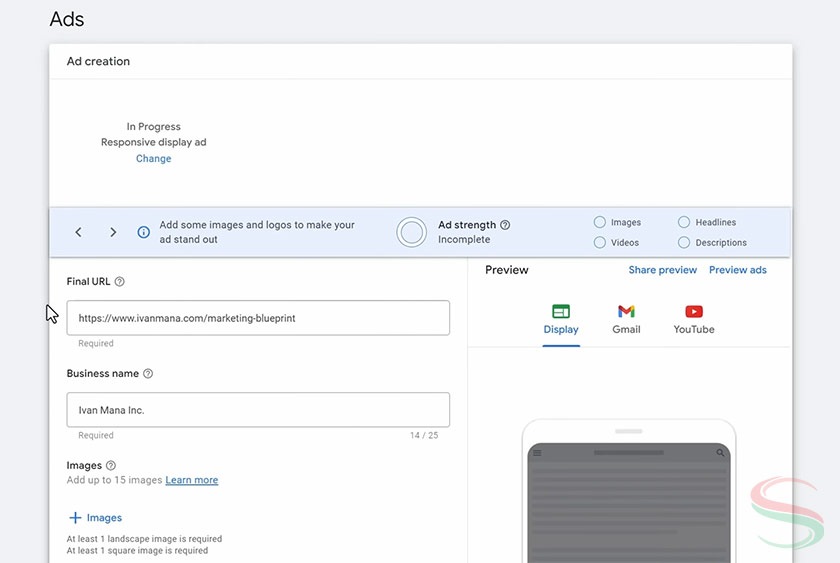The width and height of the screenshot is (840, 563).
Task: Select the Descriptions ad strength indicator
Action: click(684, 242)
